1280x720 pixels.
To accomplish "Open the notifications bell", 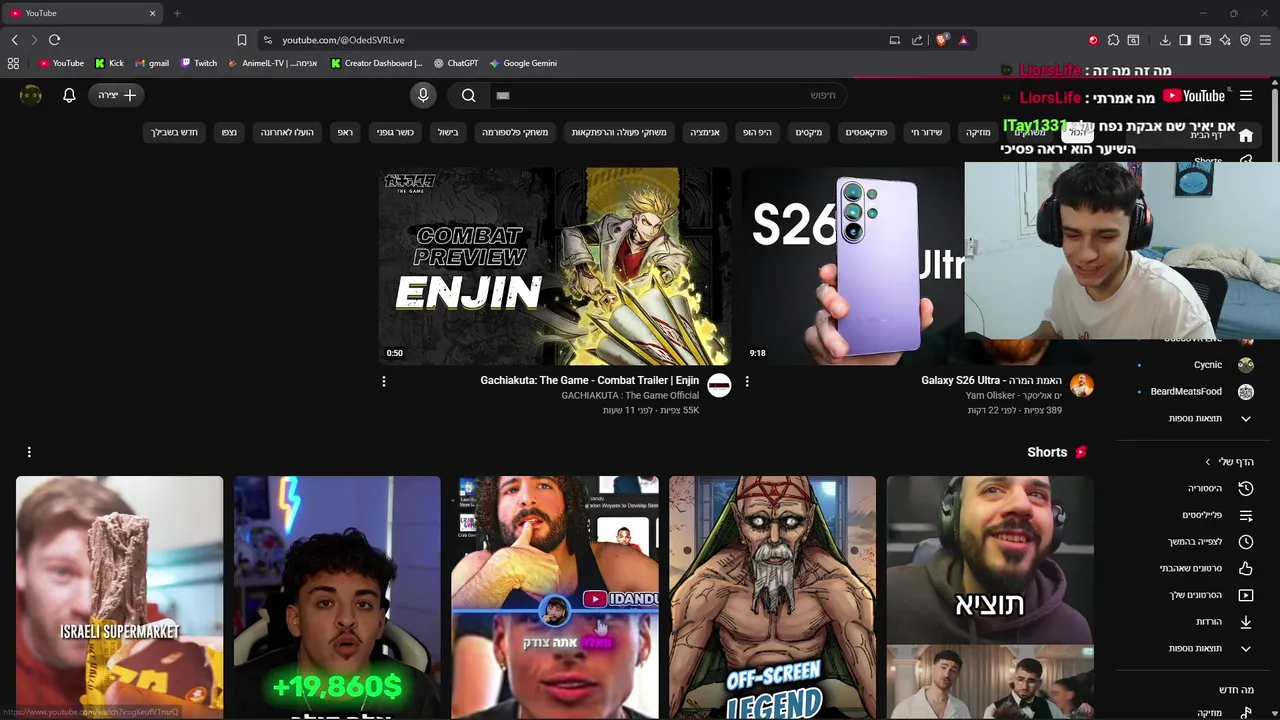I will pyautogui.click(x=69, y=95).
